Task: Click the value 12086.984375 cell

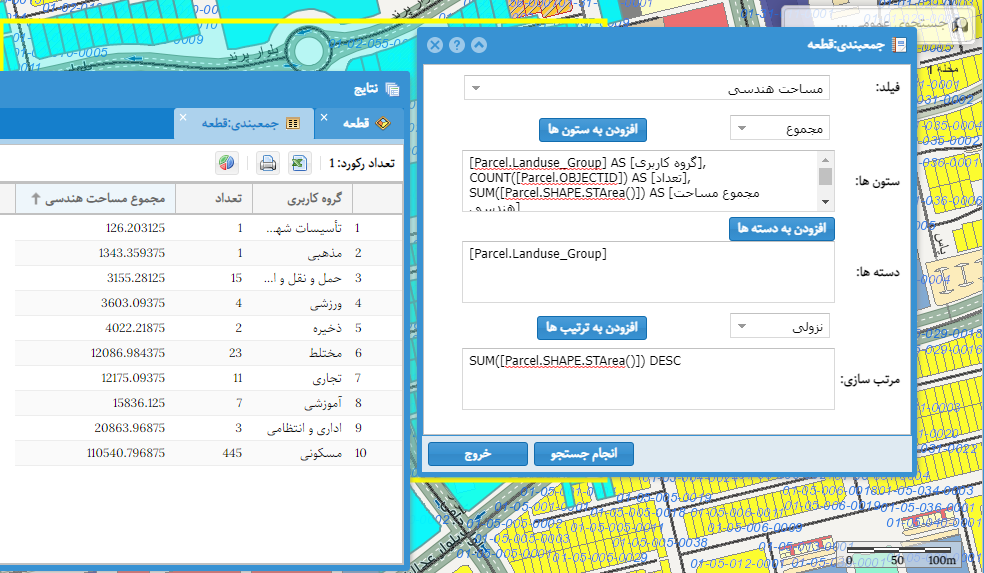Action: pyautogui.click(x=95, y=353)
